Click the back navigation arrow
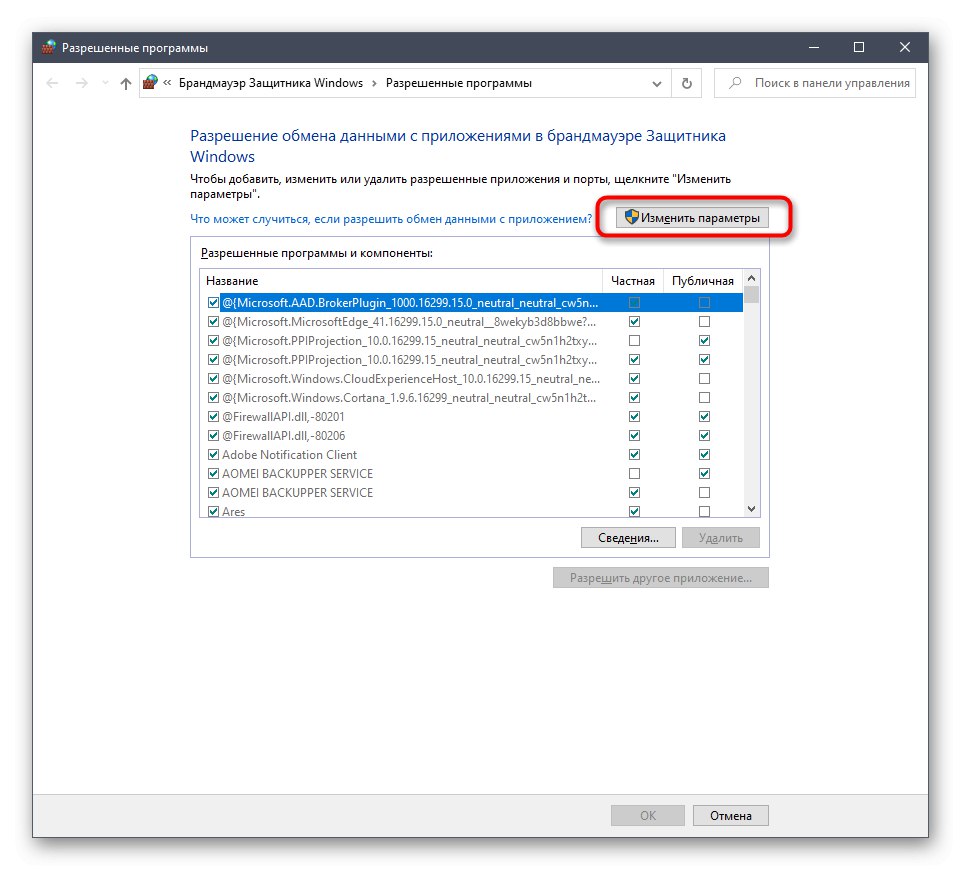Image resolution: width=961 pixels, height=870 pixels. 51,83
